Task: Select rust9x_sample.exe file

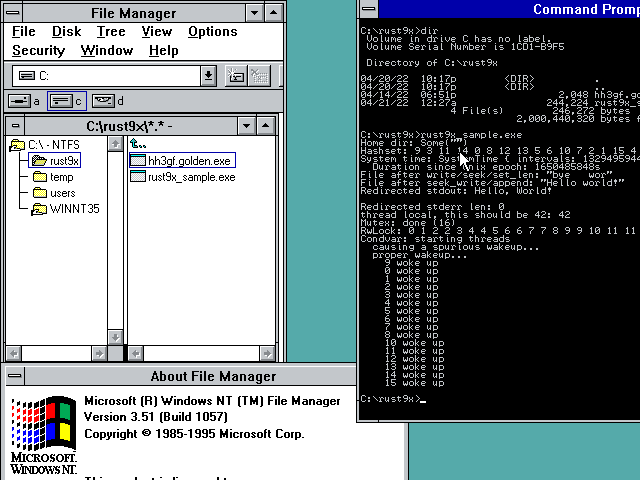Action: (x=190, y=177)
